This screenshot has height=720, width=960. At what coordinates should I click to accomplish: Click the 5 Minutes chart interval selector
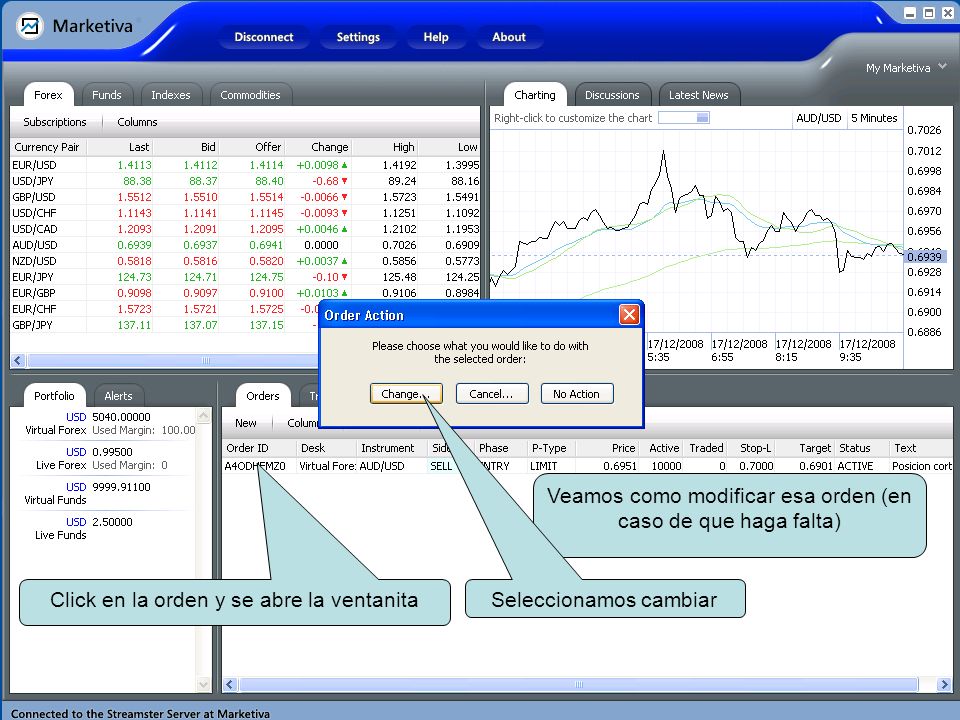pos(874,118)
